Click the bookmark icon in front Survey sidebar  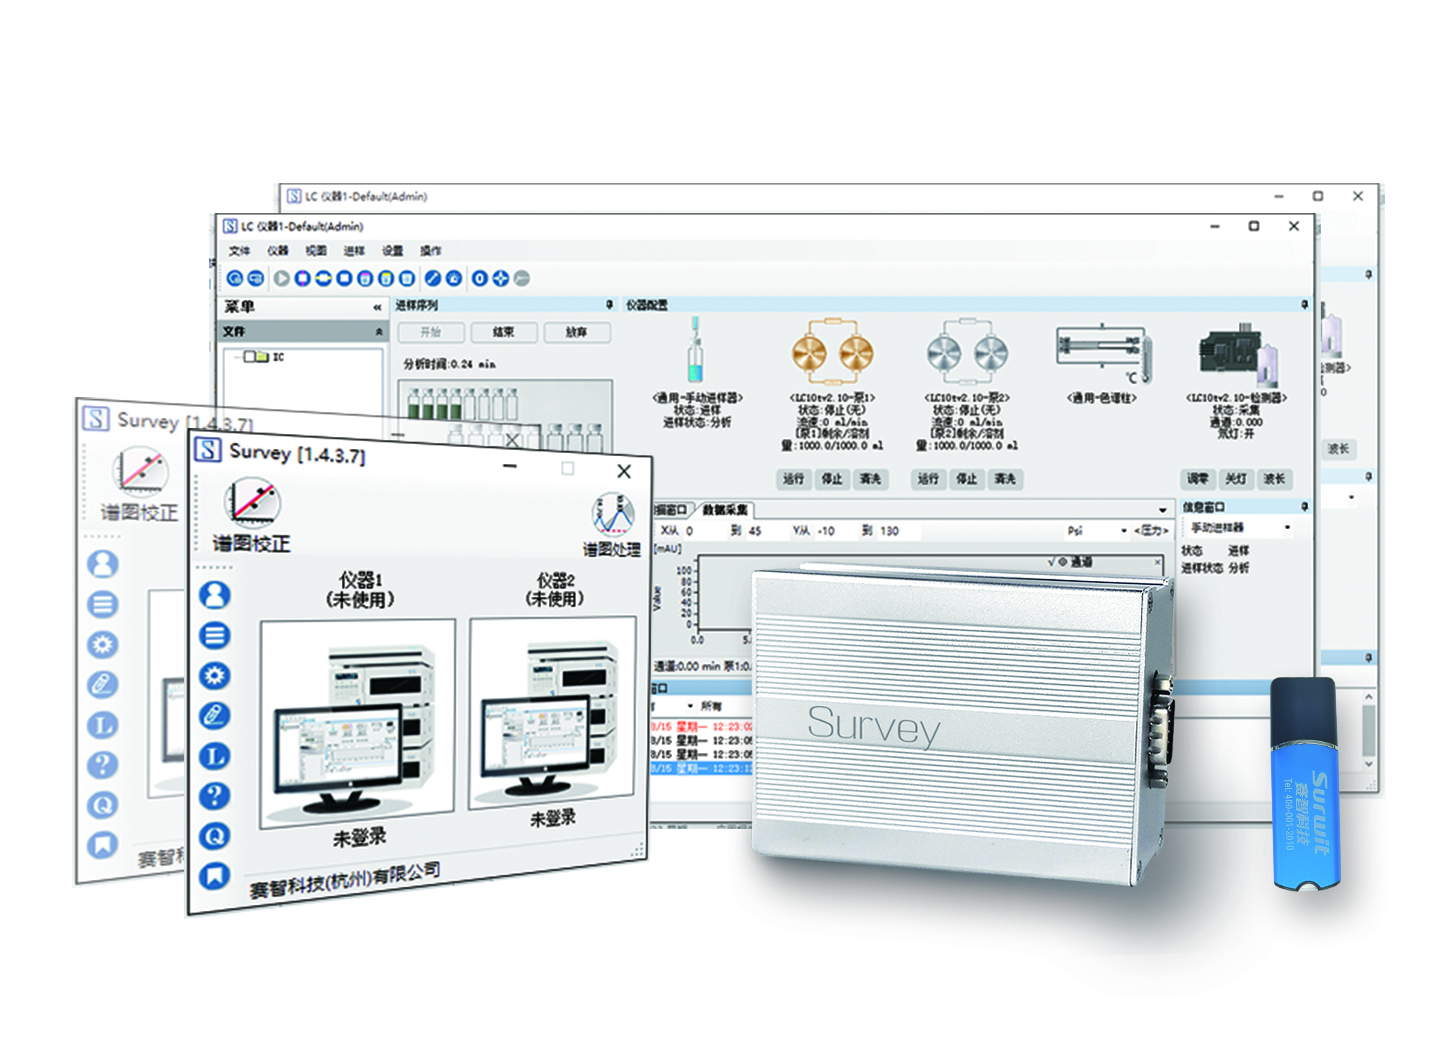point(215,876)
